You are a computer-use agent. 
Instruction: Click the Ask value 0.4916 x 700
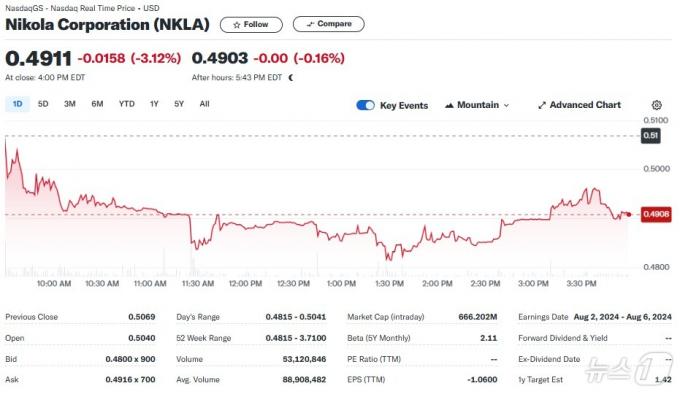point(130,380)
